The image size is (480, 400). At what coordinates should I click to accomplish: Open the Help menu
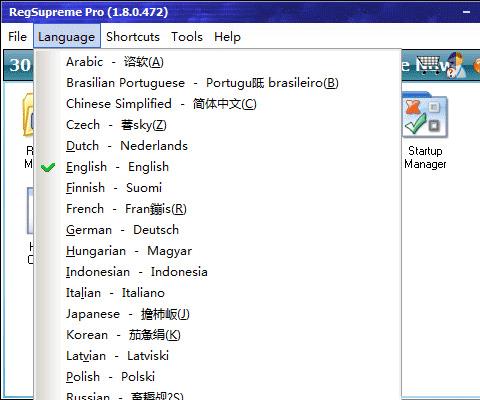click(227, 36)
